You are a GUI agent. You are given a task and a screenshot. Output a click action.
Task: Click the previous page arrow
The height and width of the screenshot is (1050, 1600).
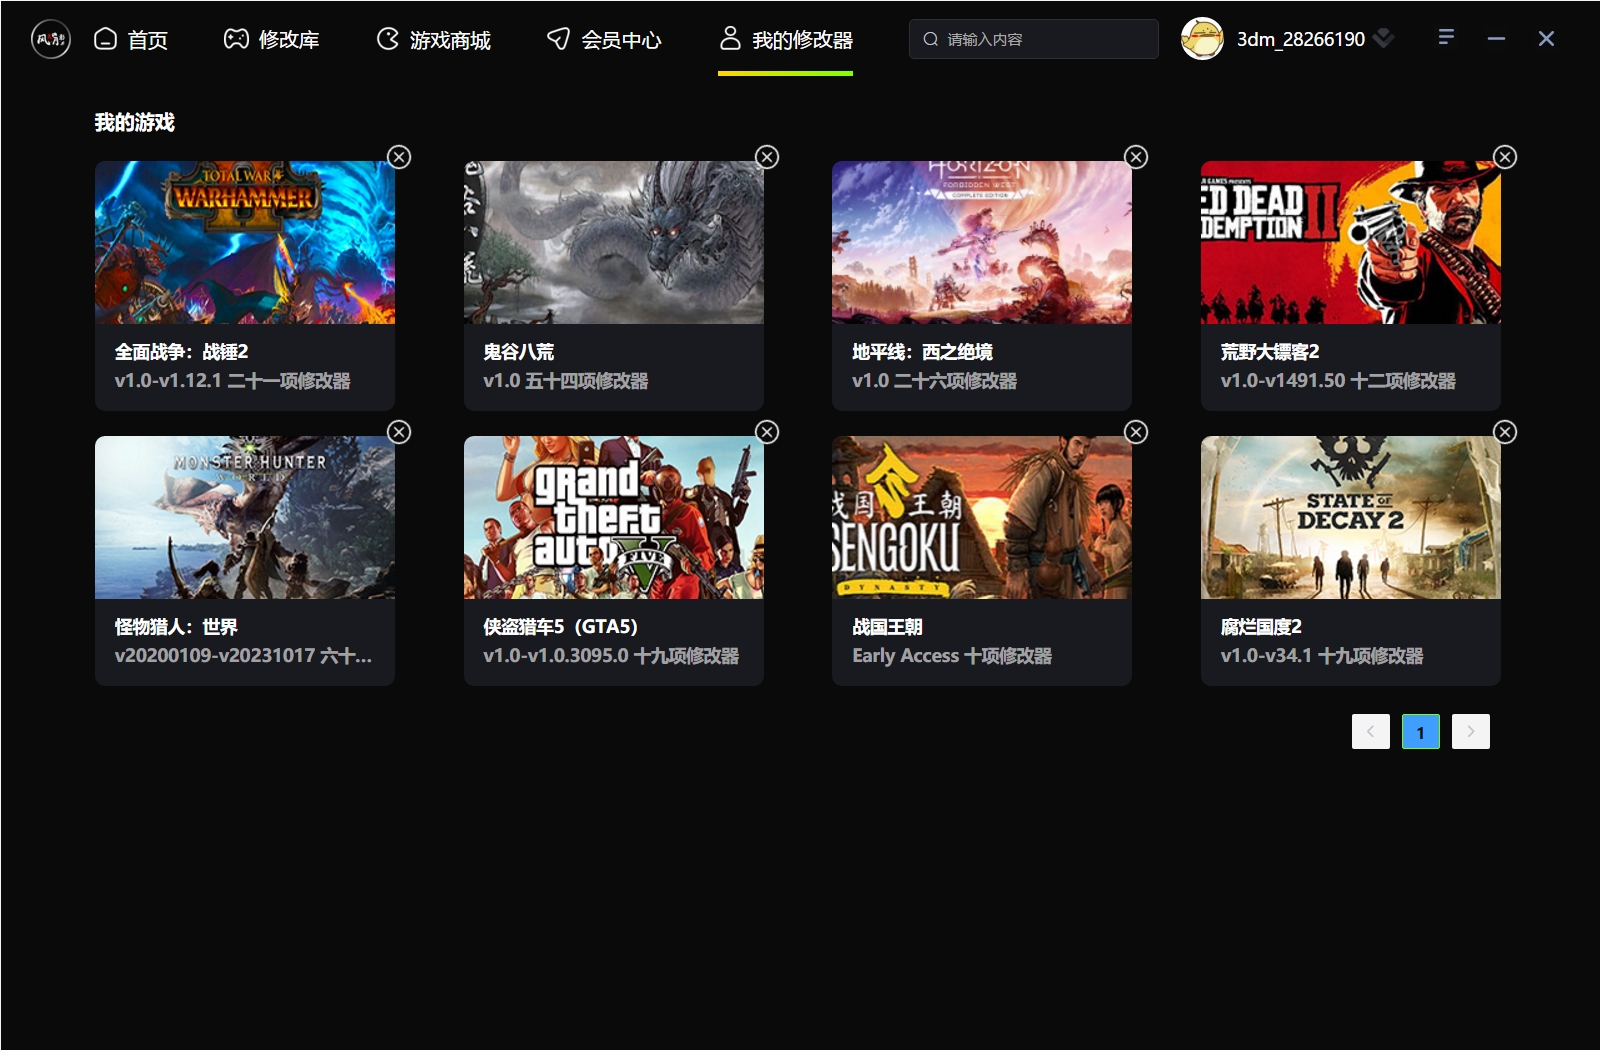coord(1370,731)
